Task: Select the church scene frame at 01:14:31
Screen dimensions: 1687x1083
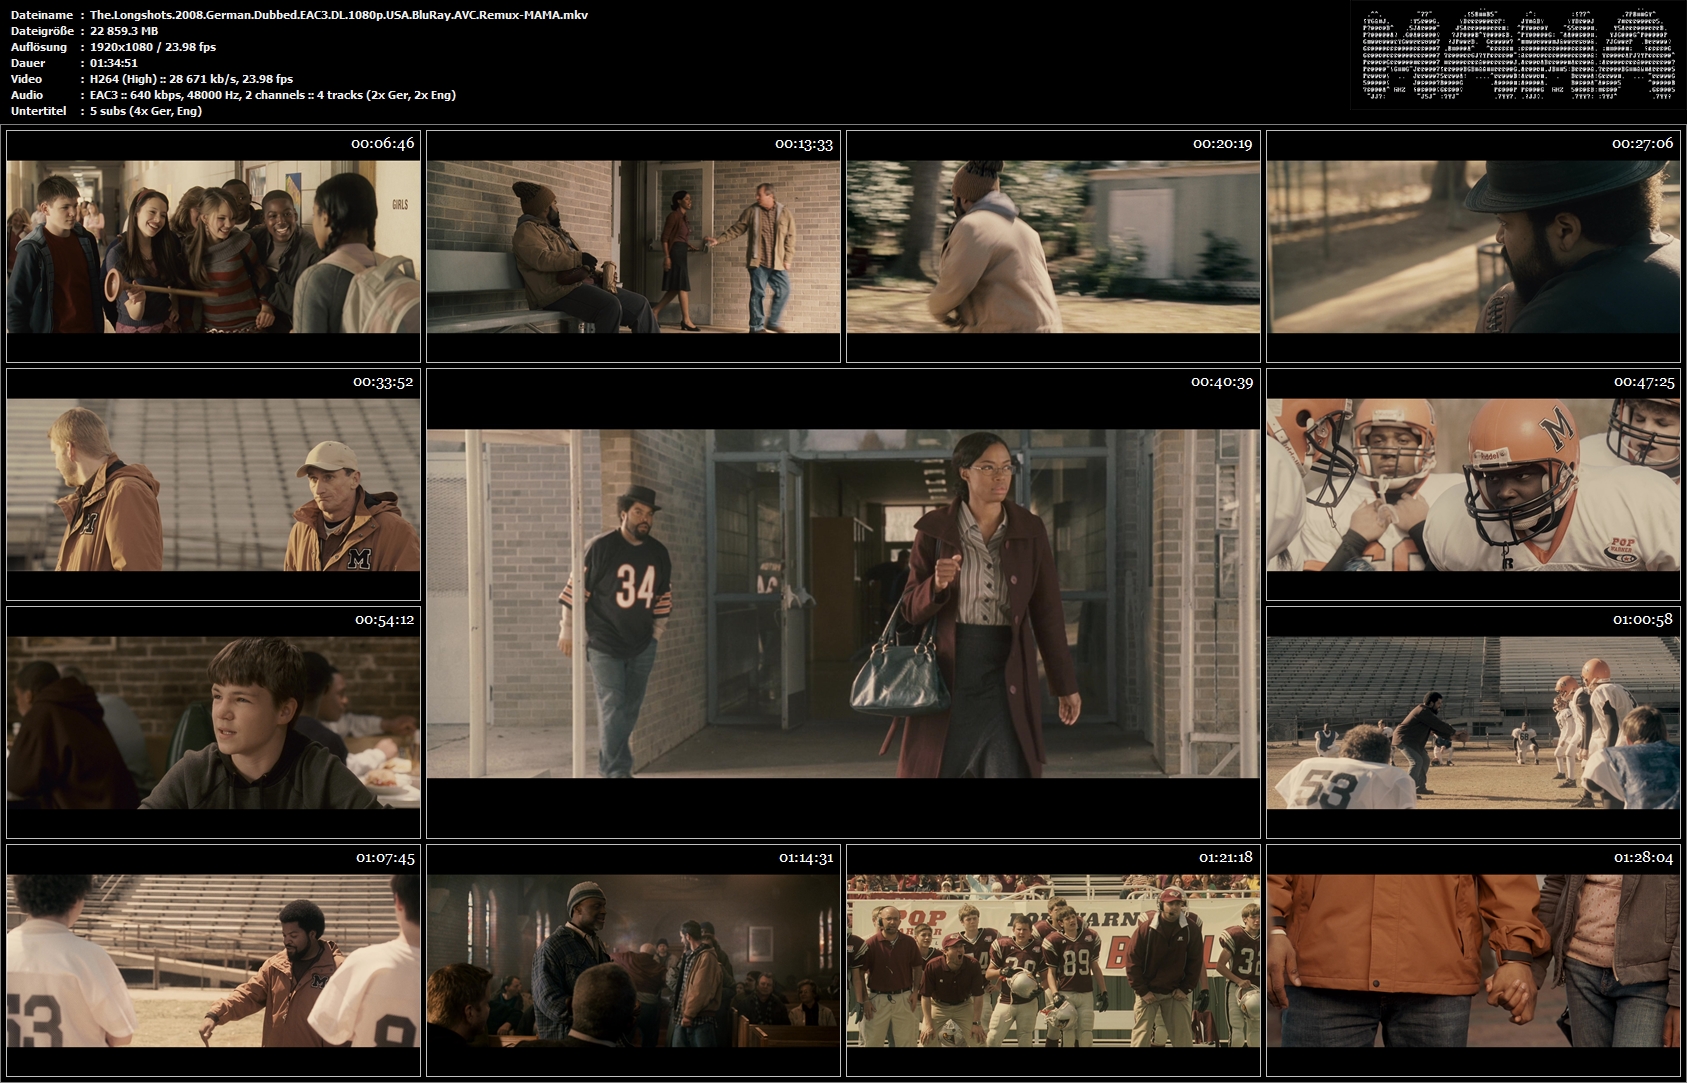Action: click(x=633, y=960)
